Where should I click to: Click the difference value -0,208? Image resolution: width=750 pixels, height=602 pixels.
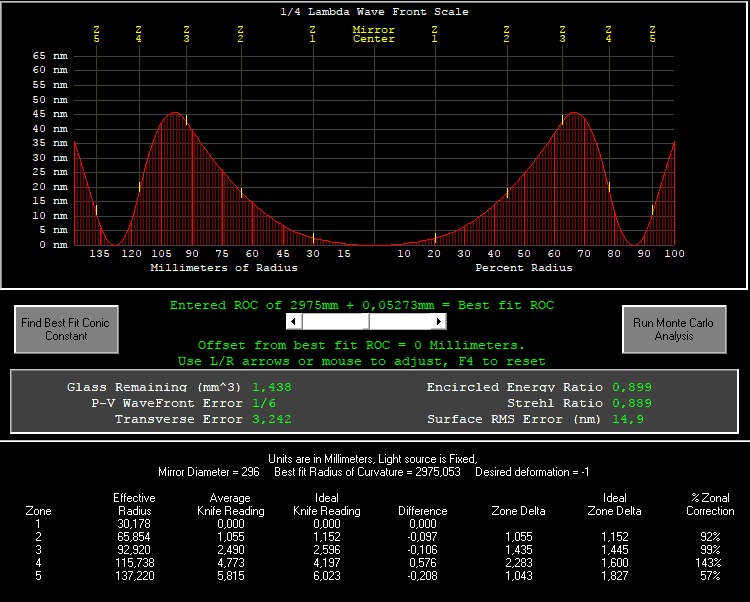click(422, 576)
